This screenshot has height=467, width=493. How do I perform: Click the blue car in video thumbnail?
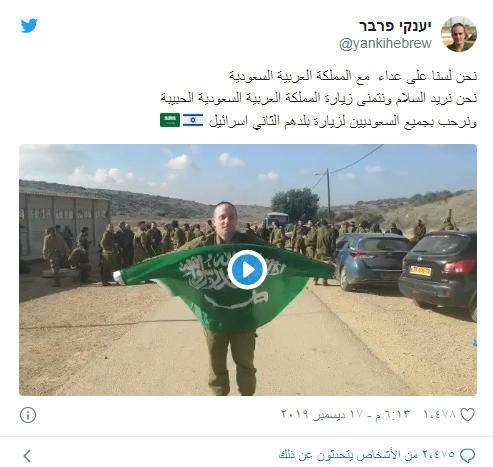(x=372, y=260)
